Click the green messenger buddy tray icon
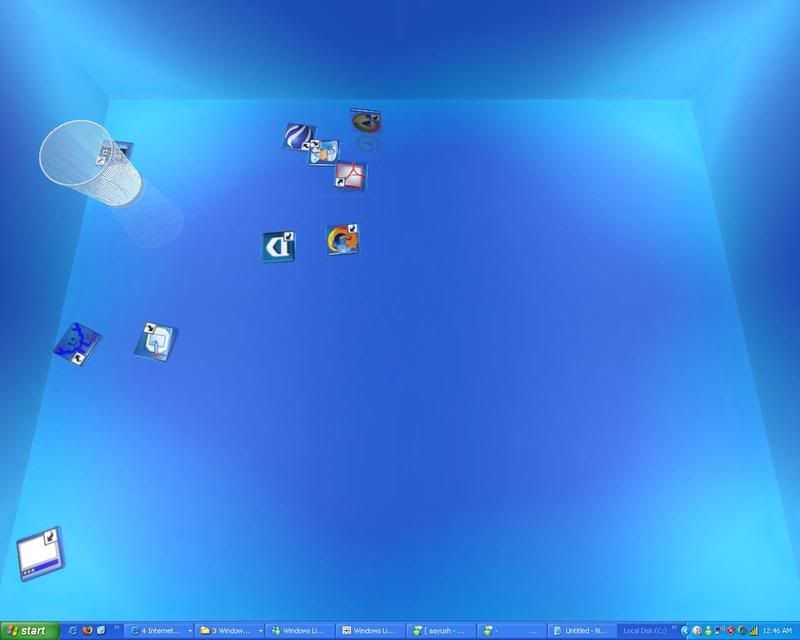 coord(708,631)
